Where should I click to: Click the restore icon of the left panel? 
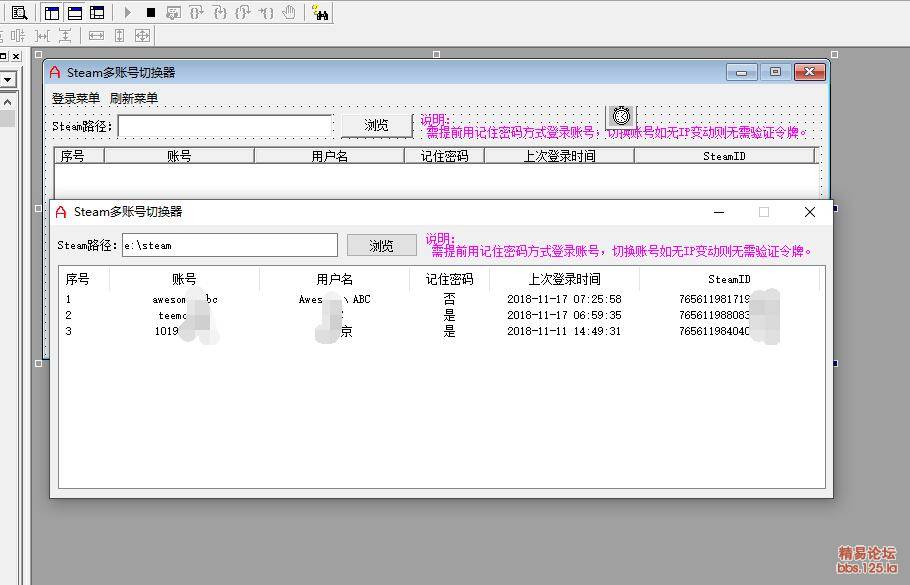(x=3, y=56)
